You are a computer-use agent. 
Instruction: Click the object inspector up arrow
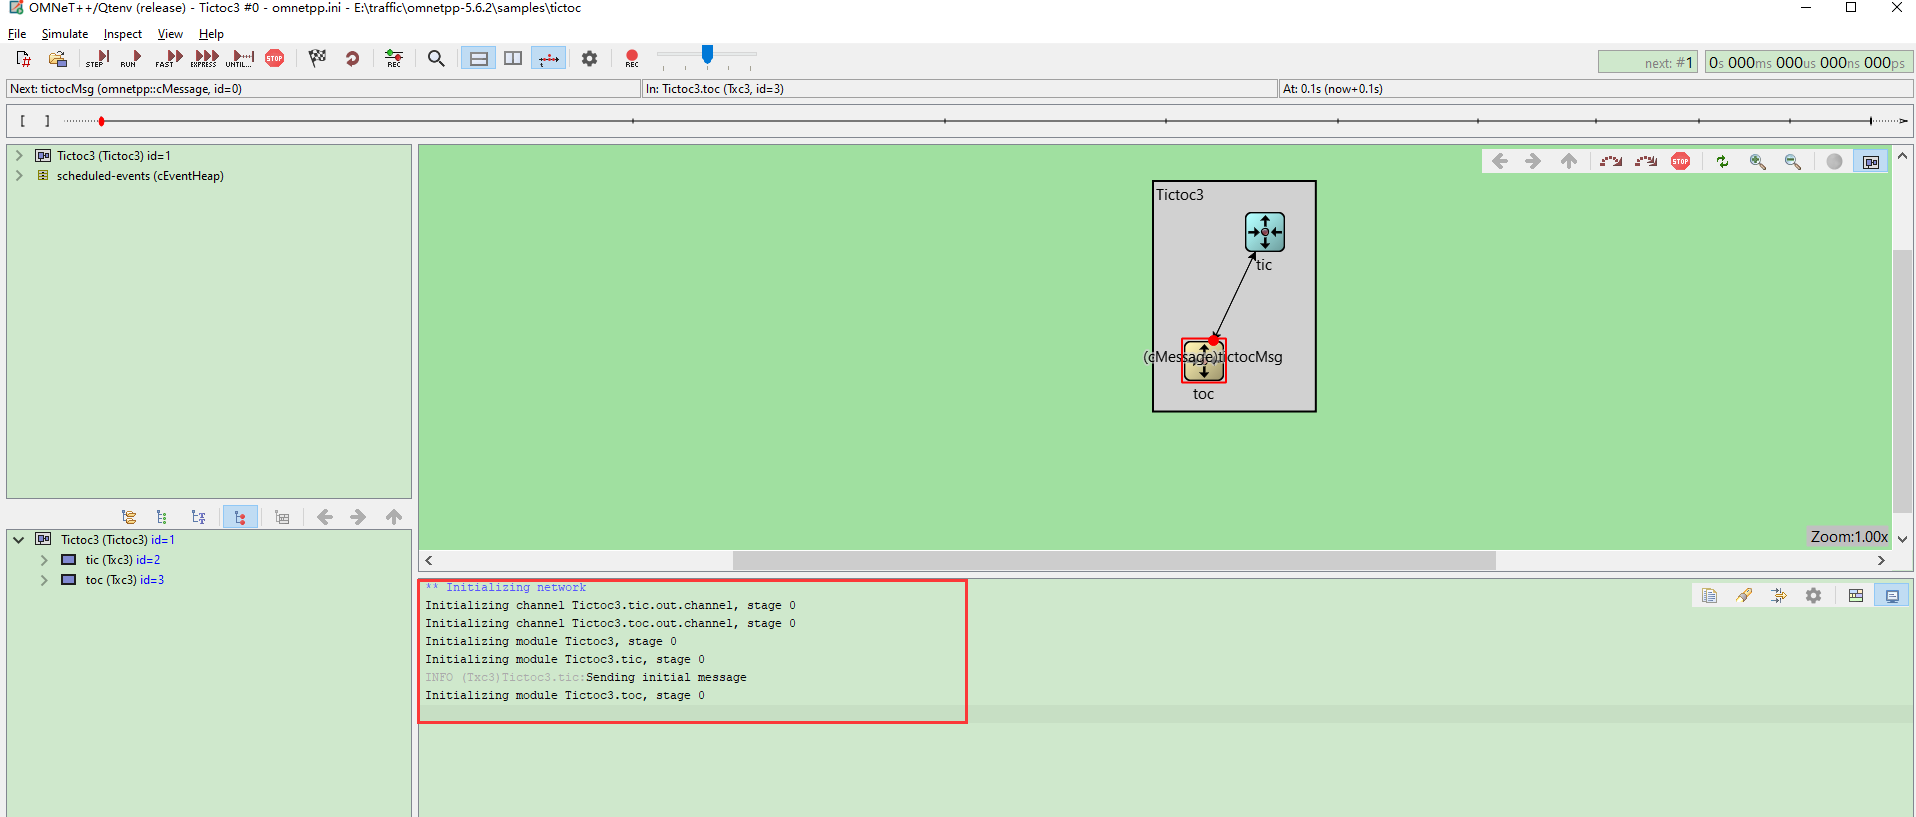pyautogui.click(x=394, y=517)
